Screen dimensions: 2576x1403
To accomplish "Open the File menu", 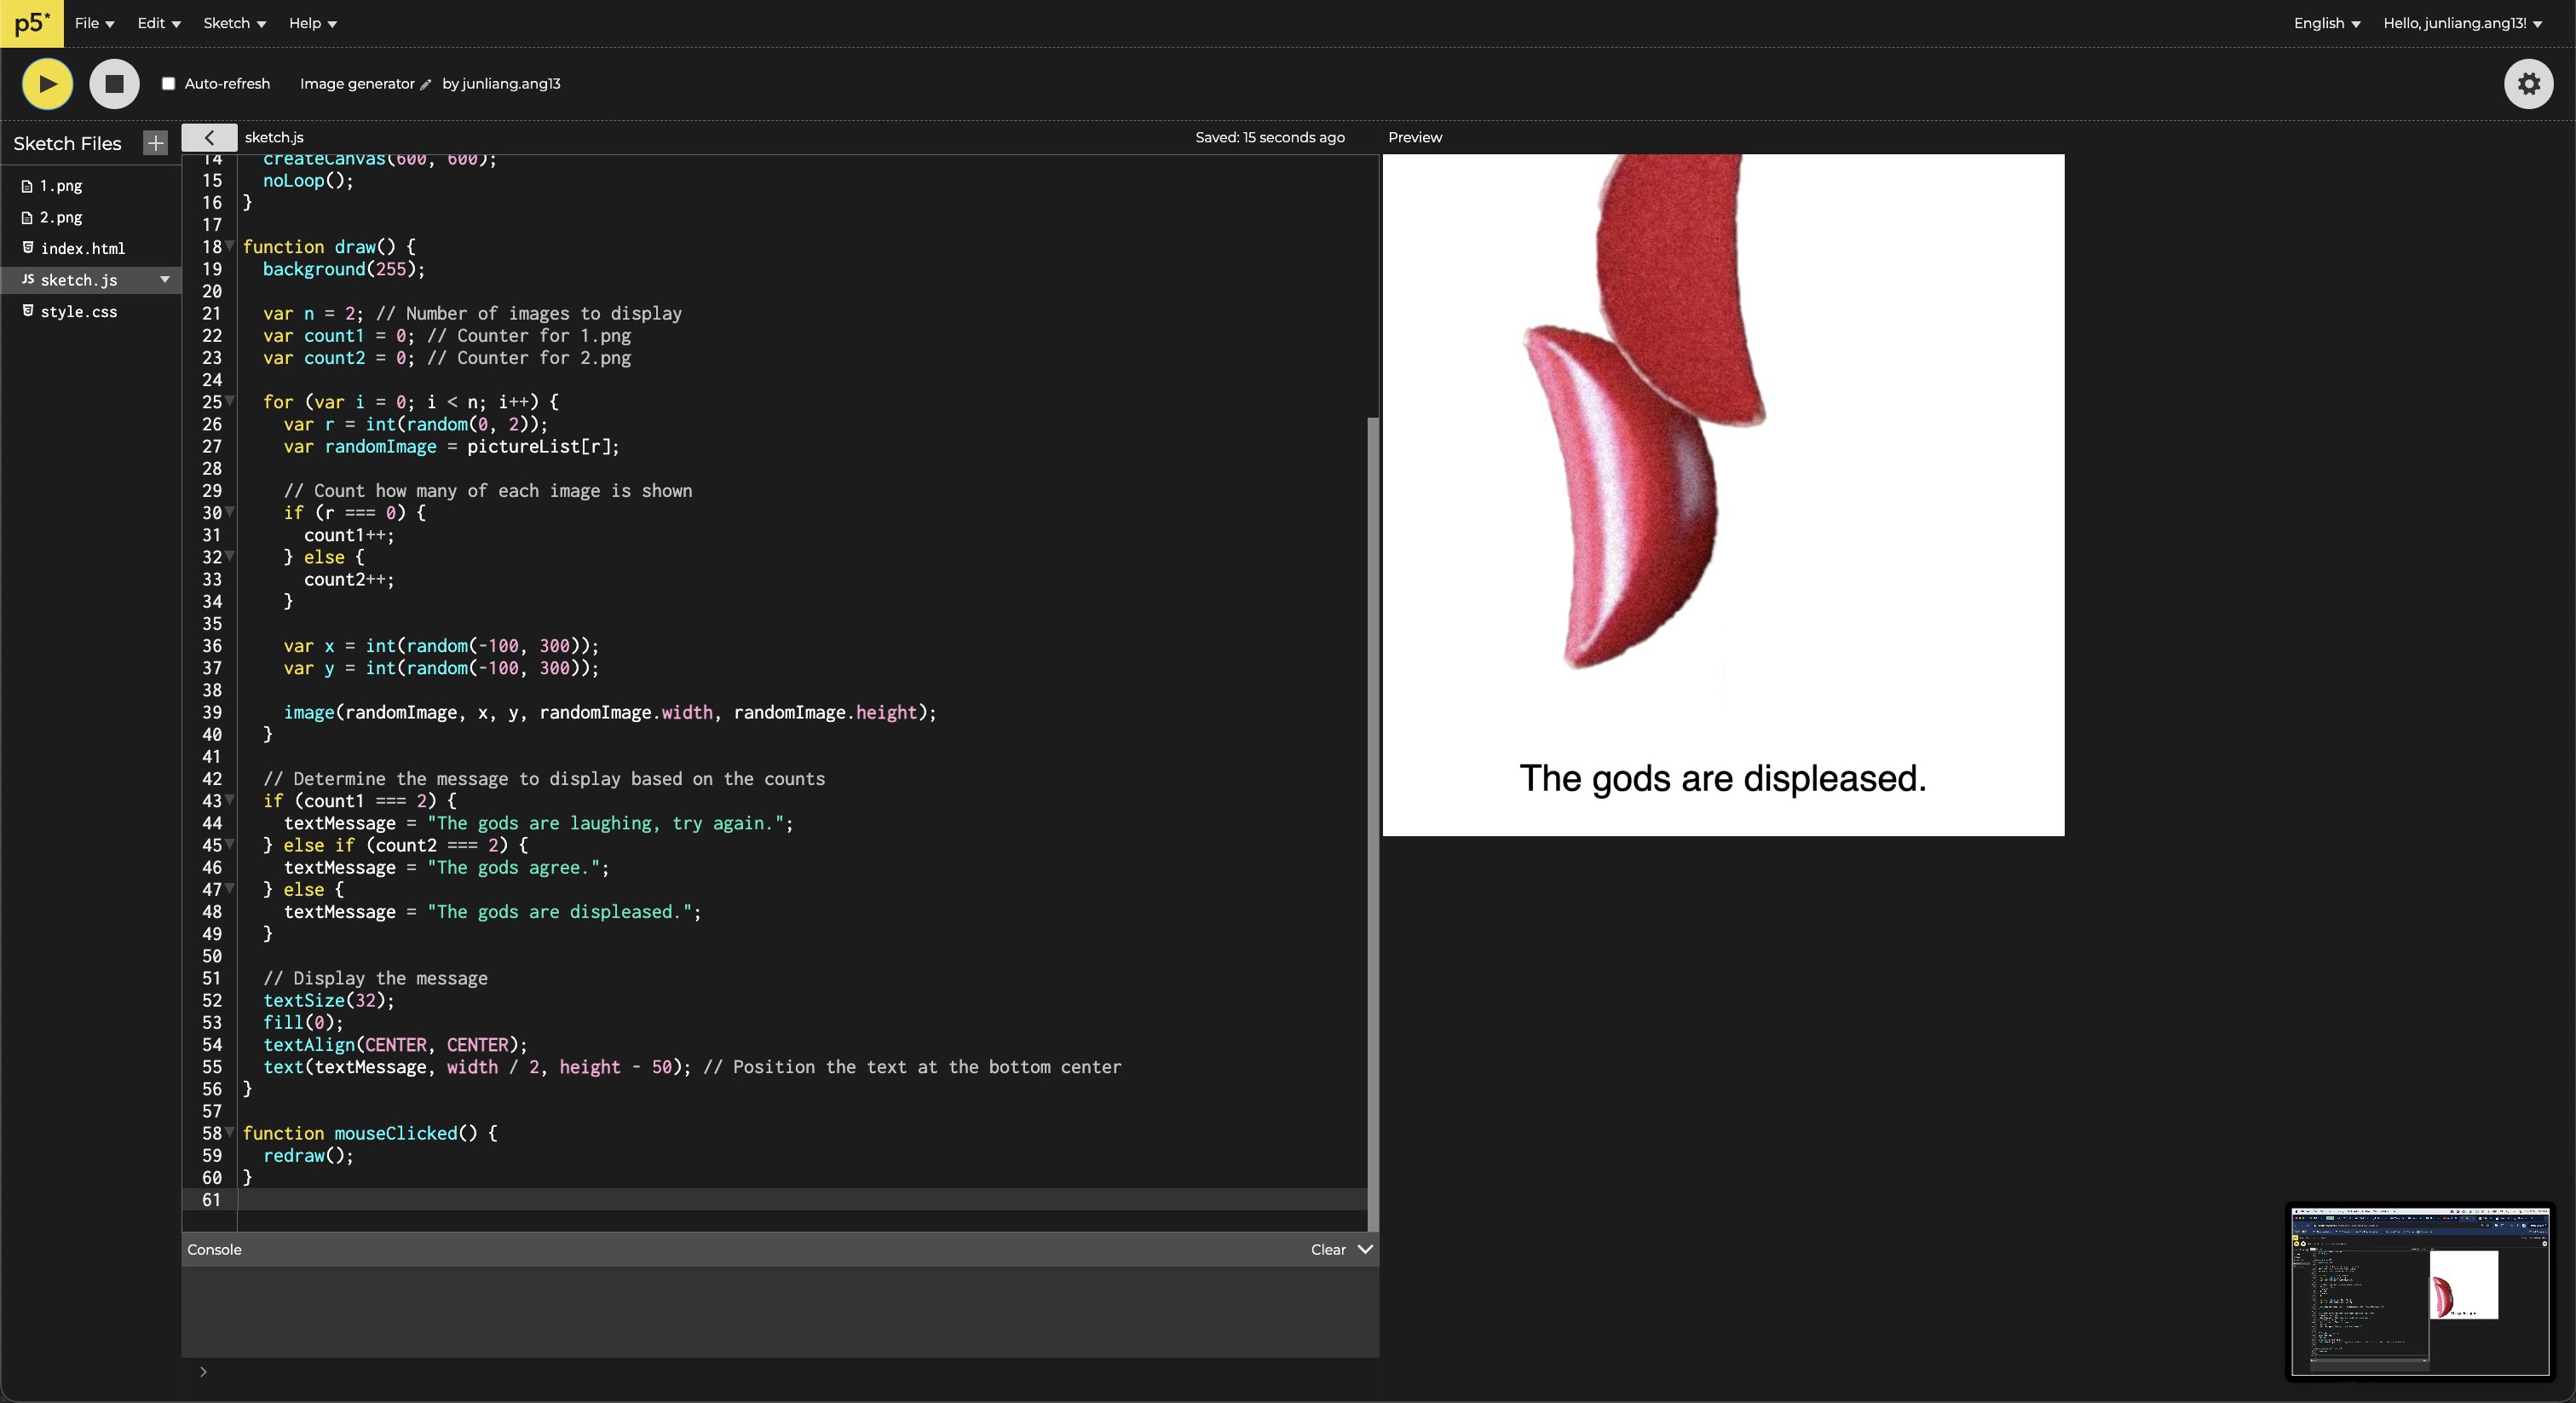I will [94, 23].
